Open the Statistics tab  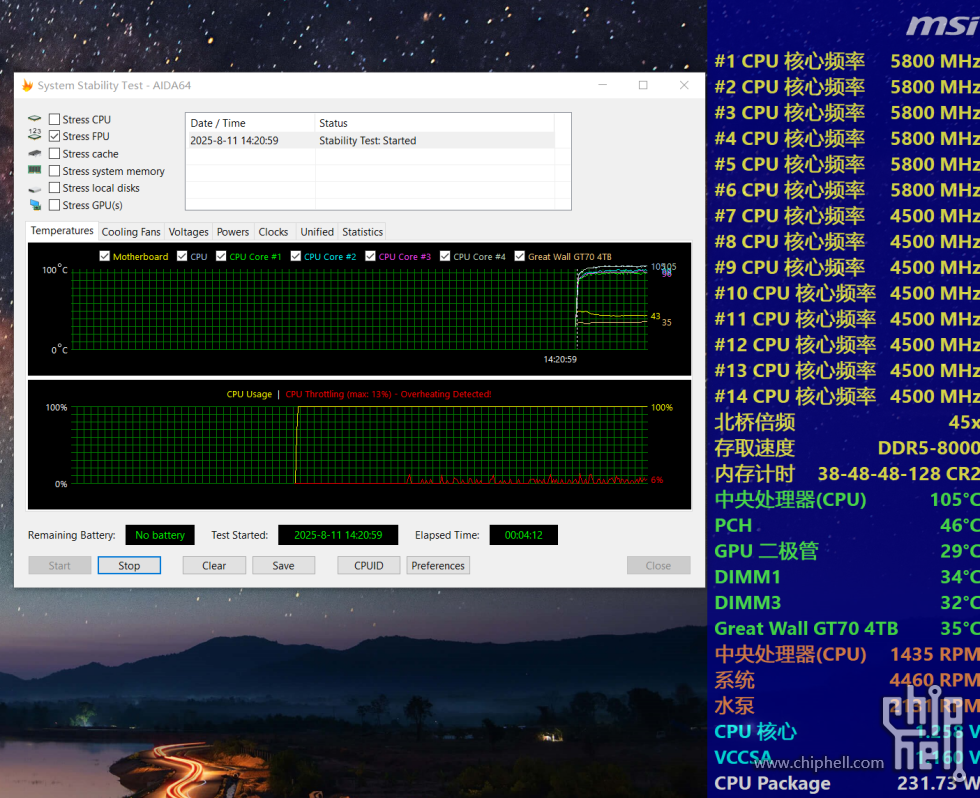[362, 232]
